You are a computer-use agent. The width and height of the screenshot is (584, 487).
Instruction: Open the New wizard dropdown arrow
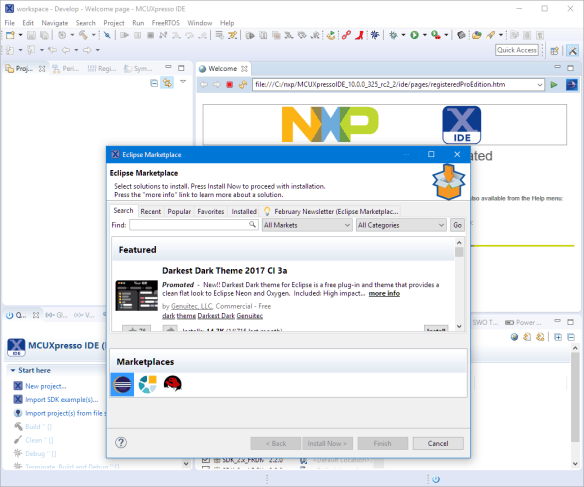tap(20, 35)
